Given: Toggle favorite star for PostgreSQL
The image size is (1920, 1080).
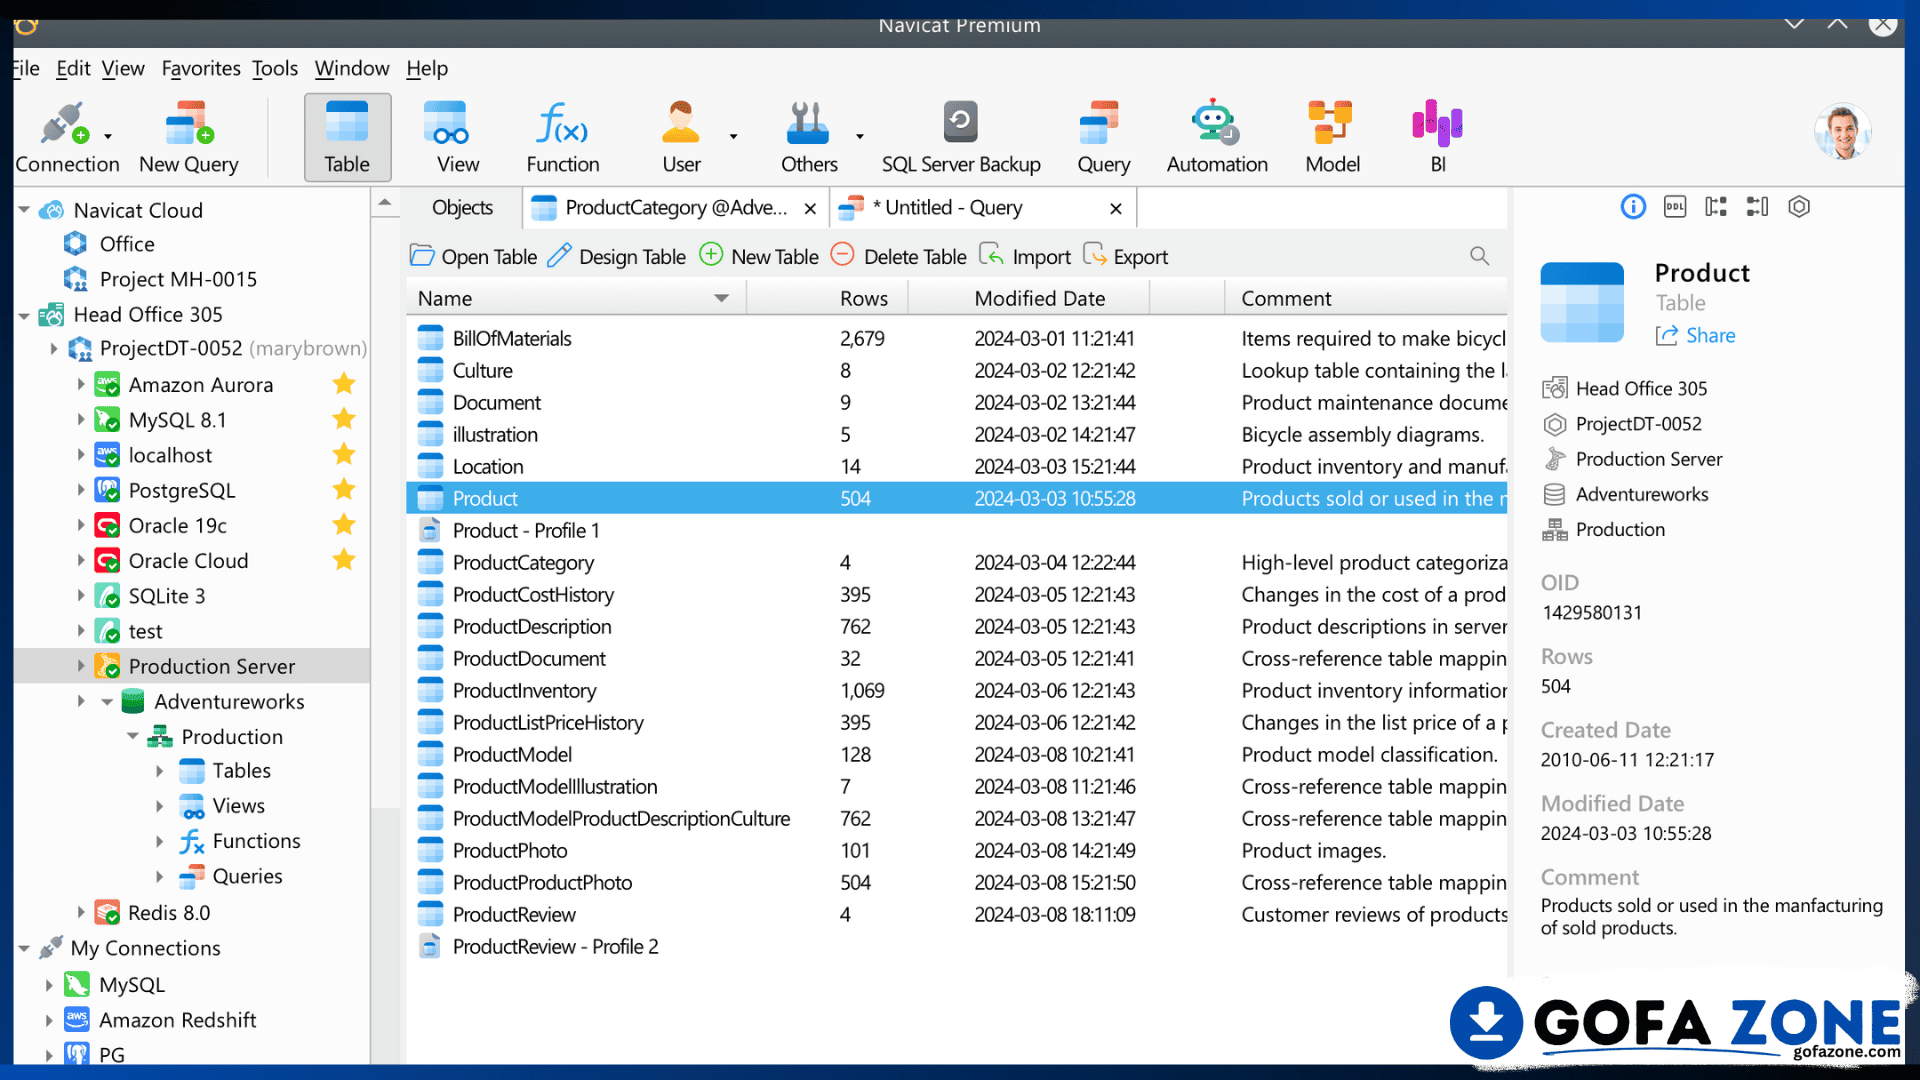Looking at the screenshot, I should click(344, 489).
